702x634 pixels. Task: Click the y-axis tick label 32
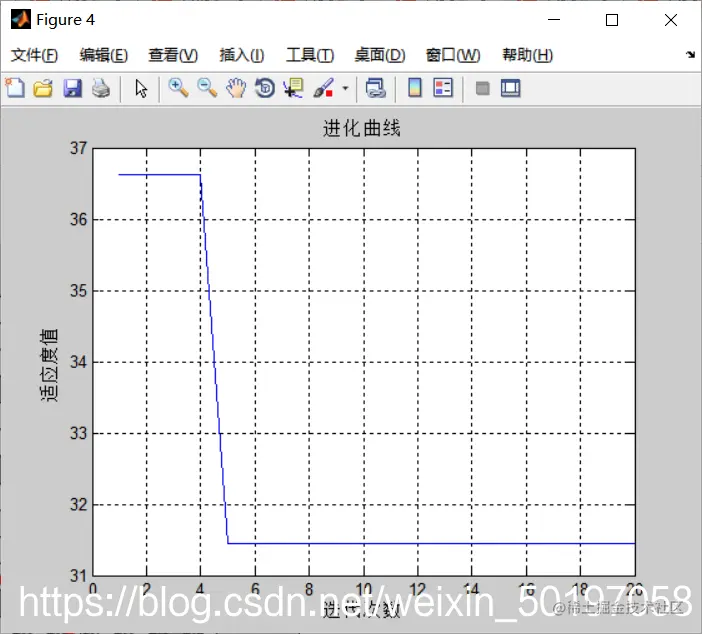78,505
